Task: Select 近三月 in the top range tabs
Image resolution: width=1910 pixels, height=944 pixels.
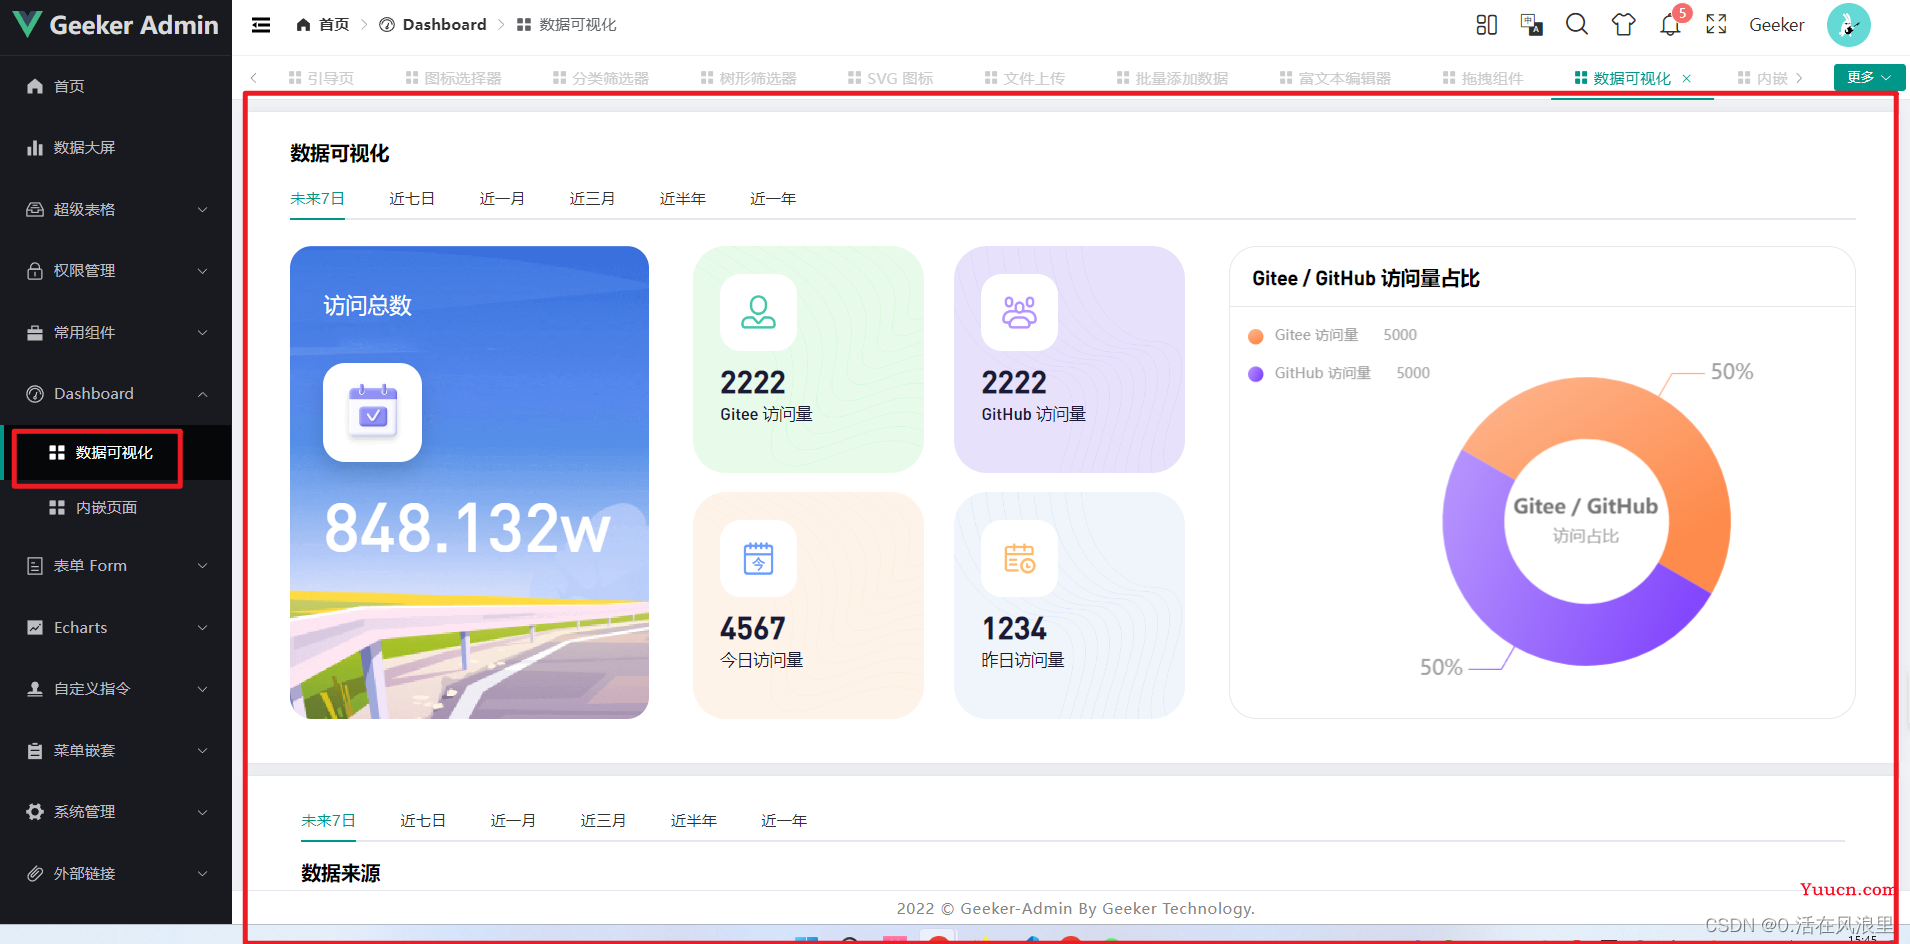Action: click(x=592, y=199)
